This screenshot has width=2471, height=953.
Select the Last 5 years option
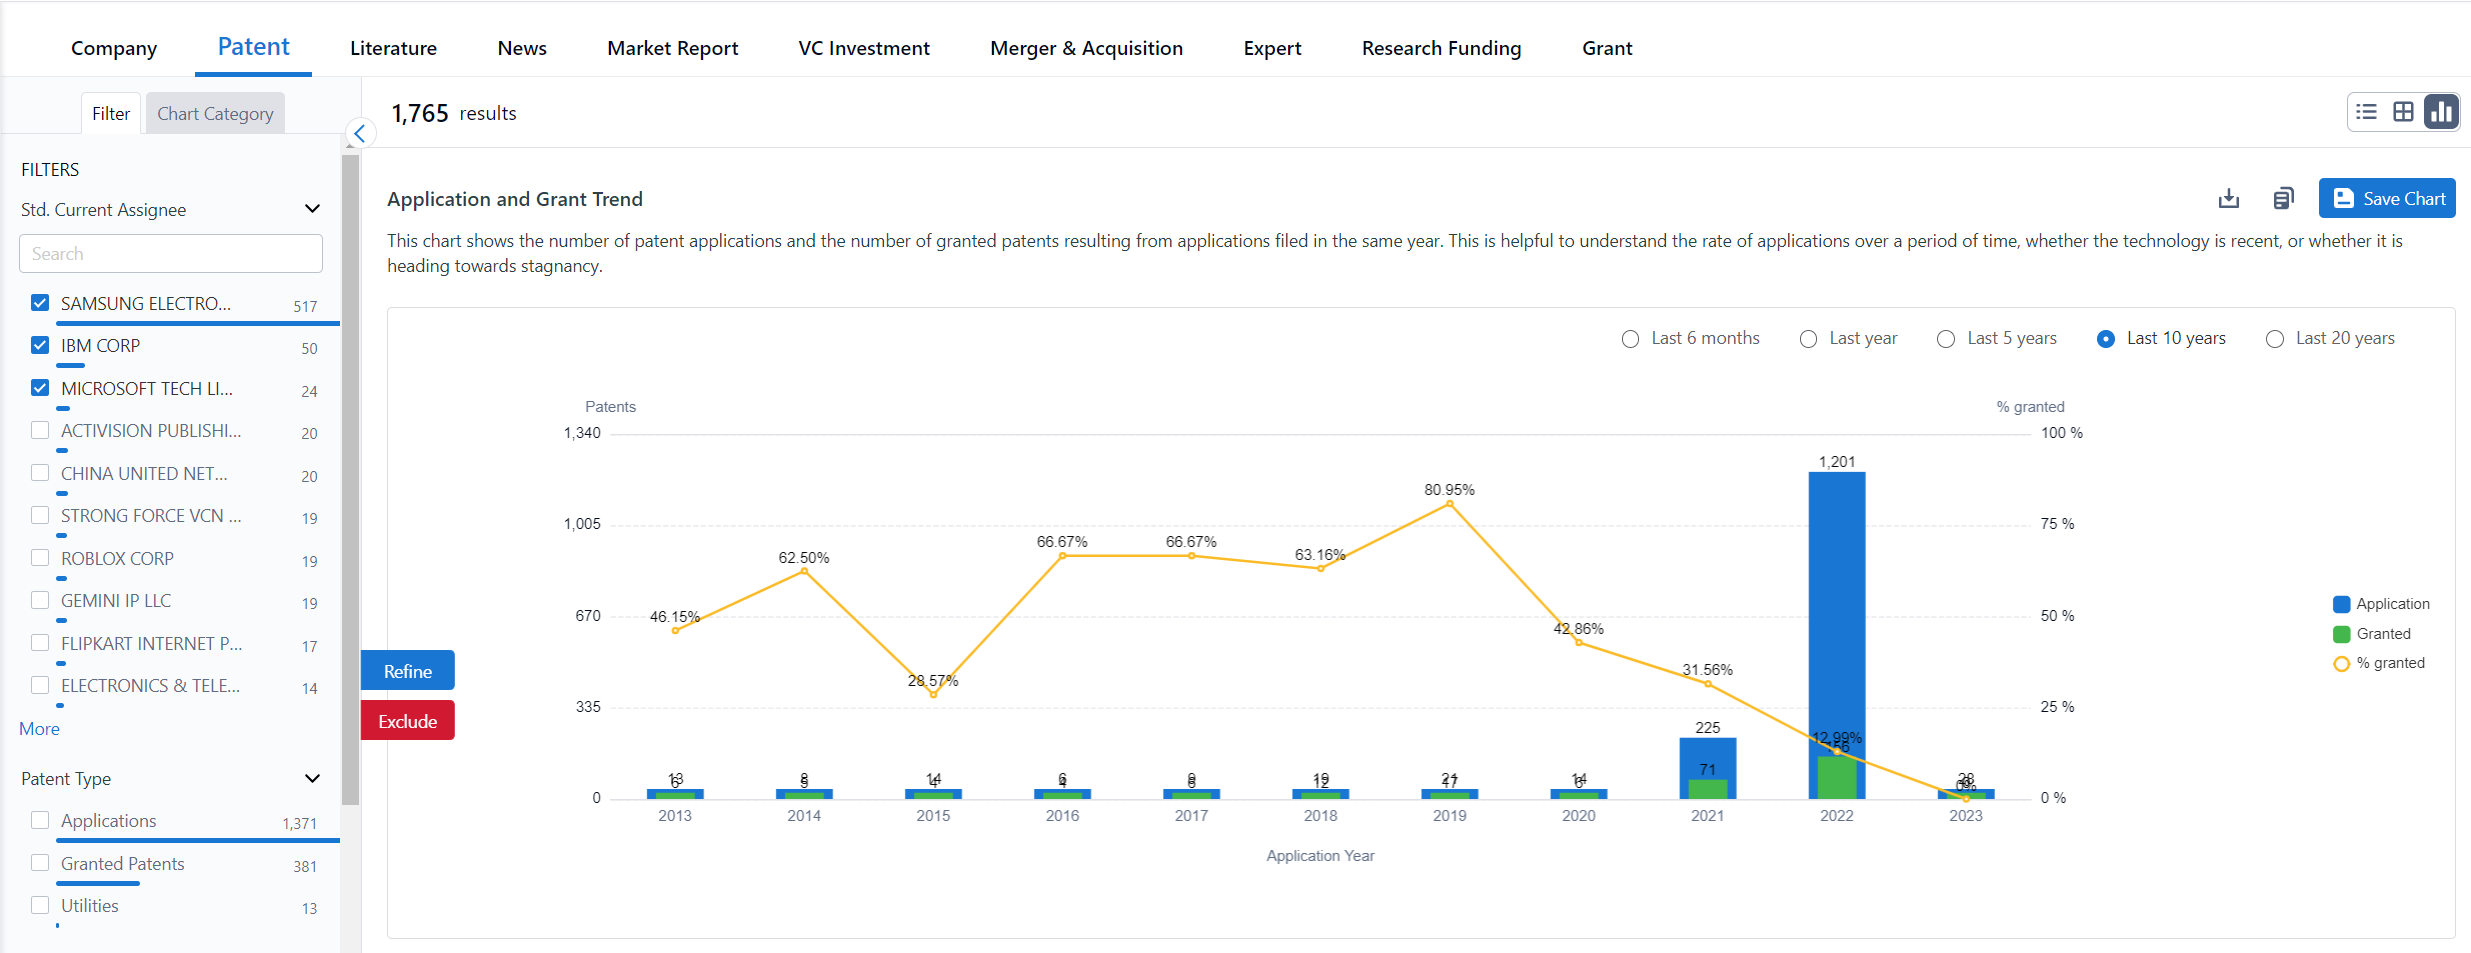point(1946,339)
